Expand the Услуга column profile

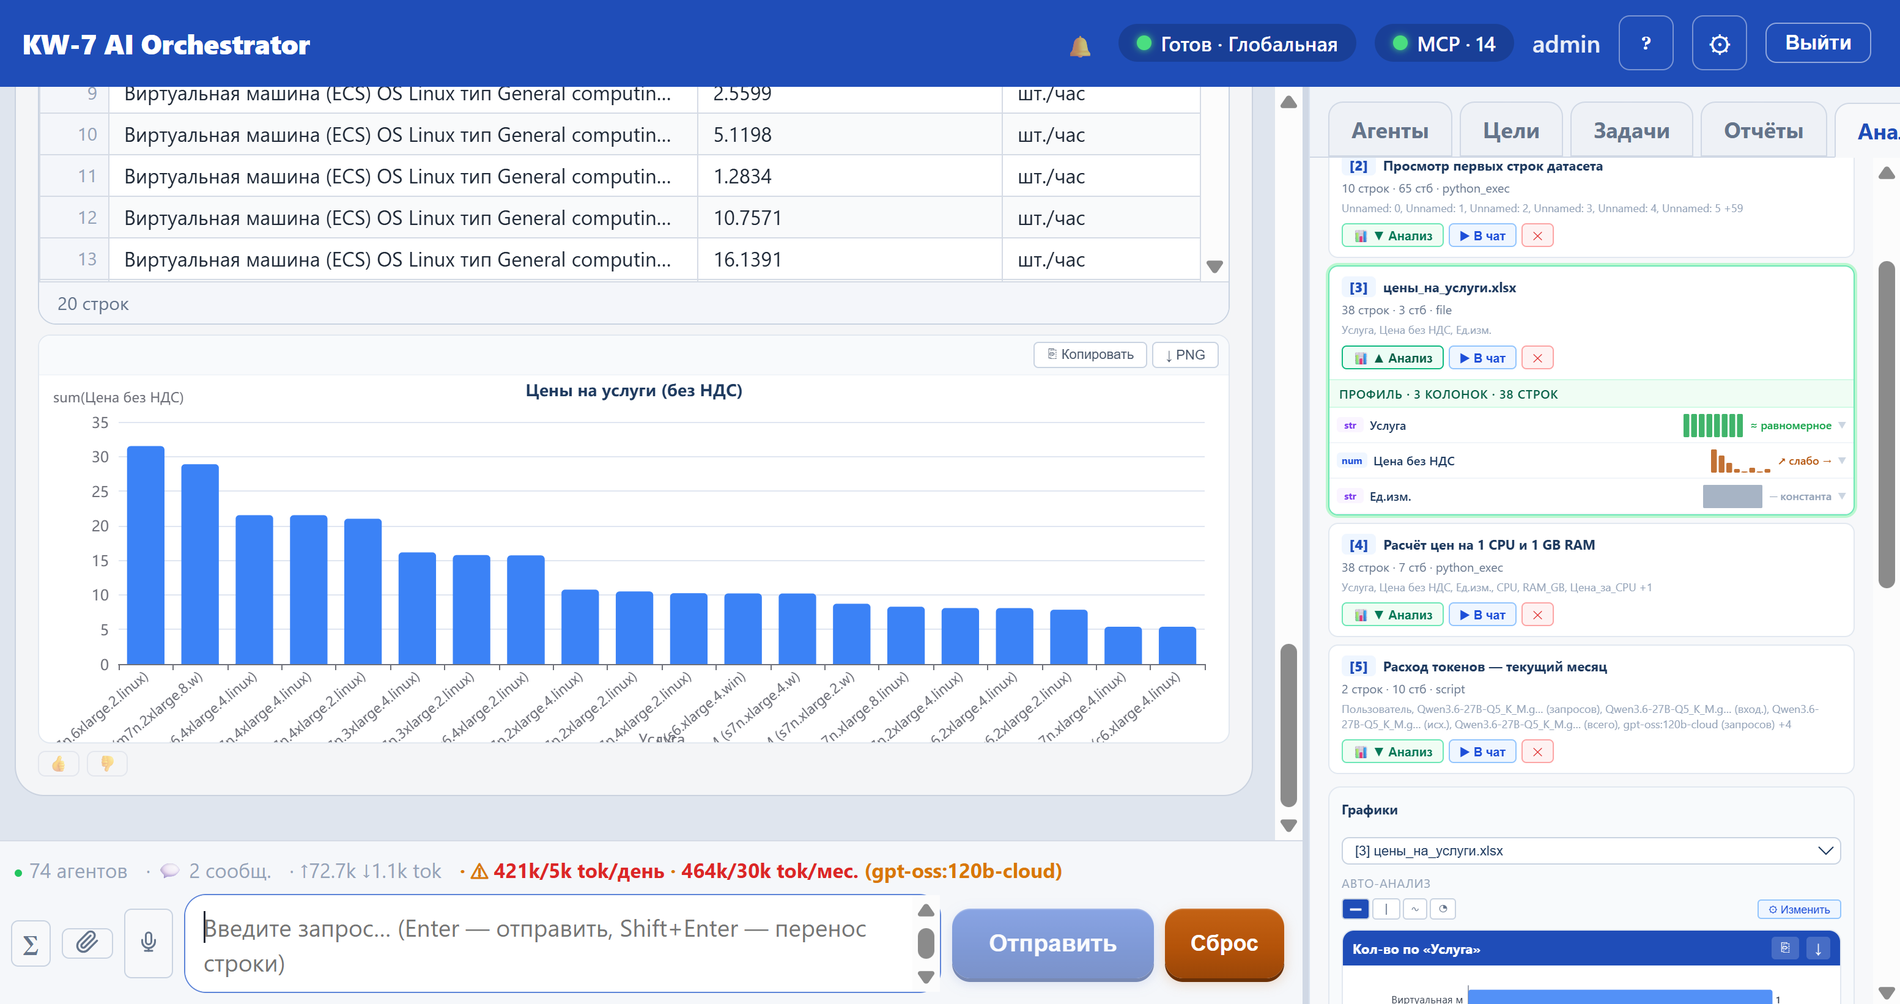click(1842, 426)
